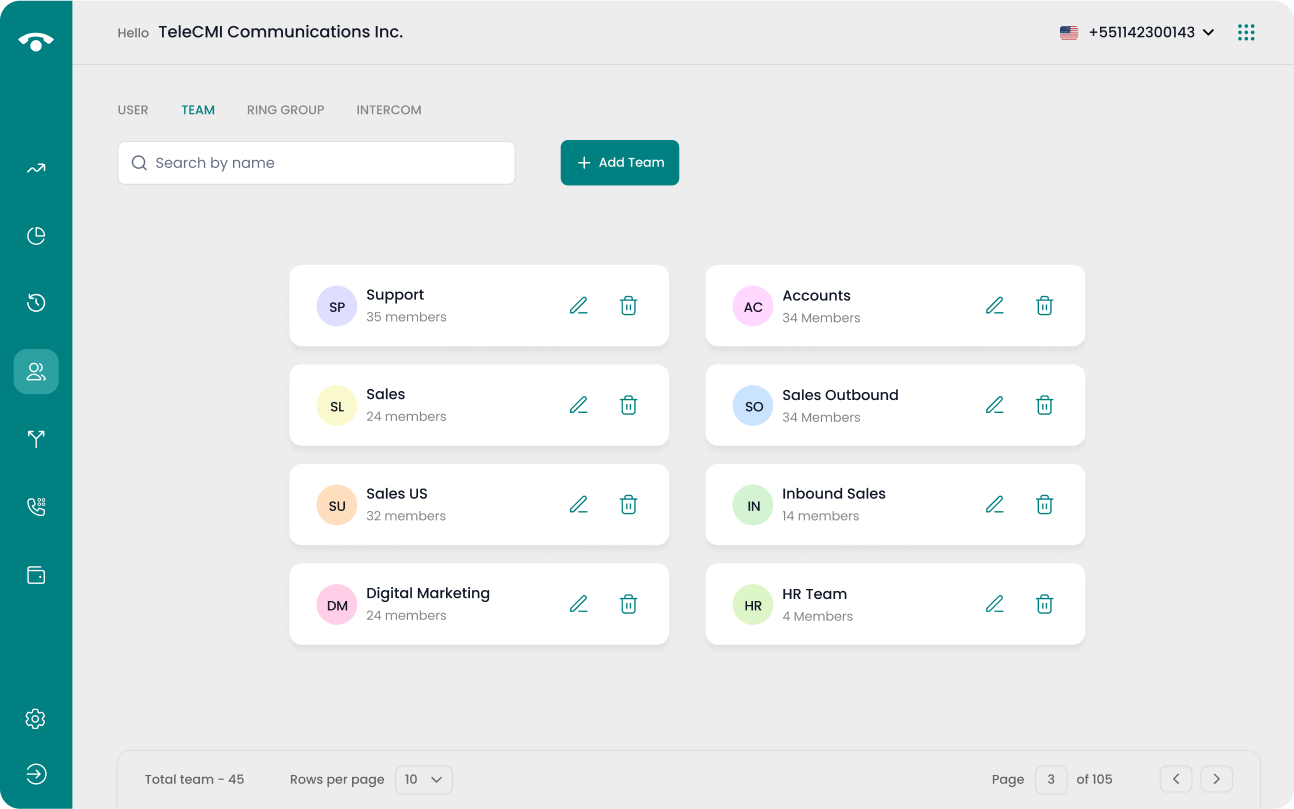Open the pie chart reports icon
The width and height of the screenshot is (1294, 809).
[x=36, y=236]
